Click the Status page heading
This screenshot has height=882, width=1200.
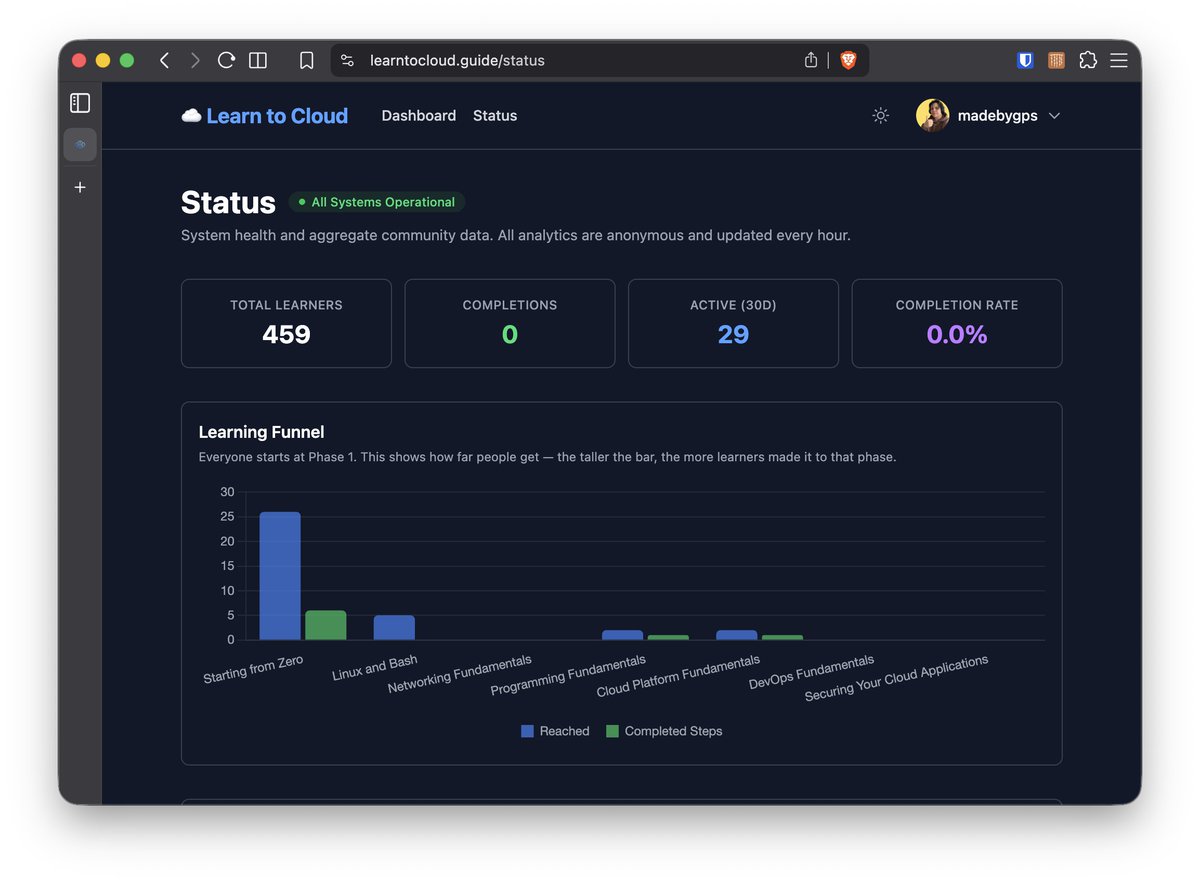tap(228, 202)
